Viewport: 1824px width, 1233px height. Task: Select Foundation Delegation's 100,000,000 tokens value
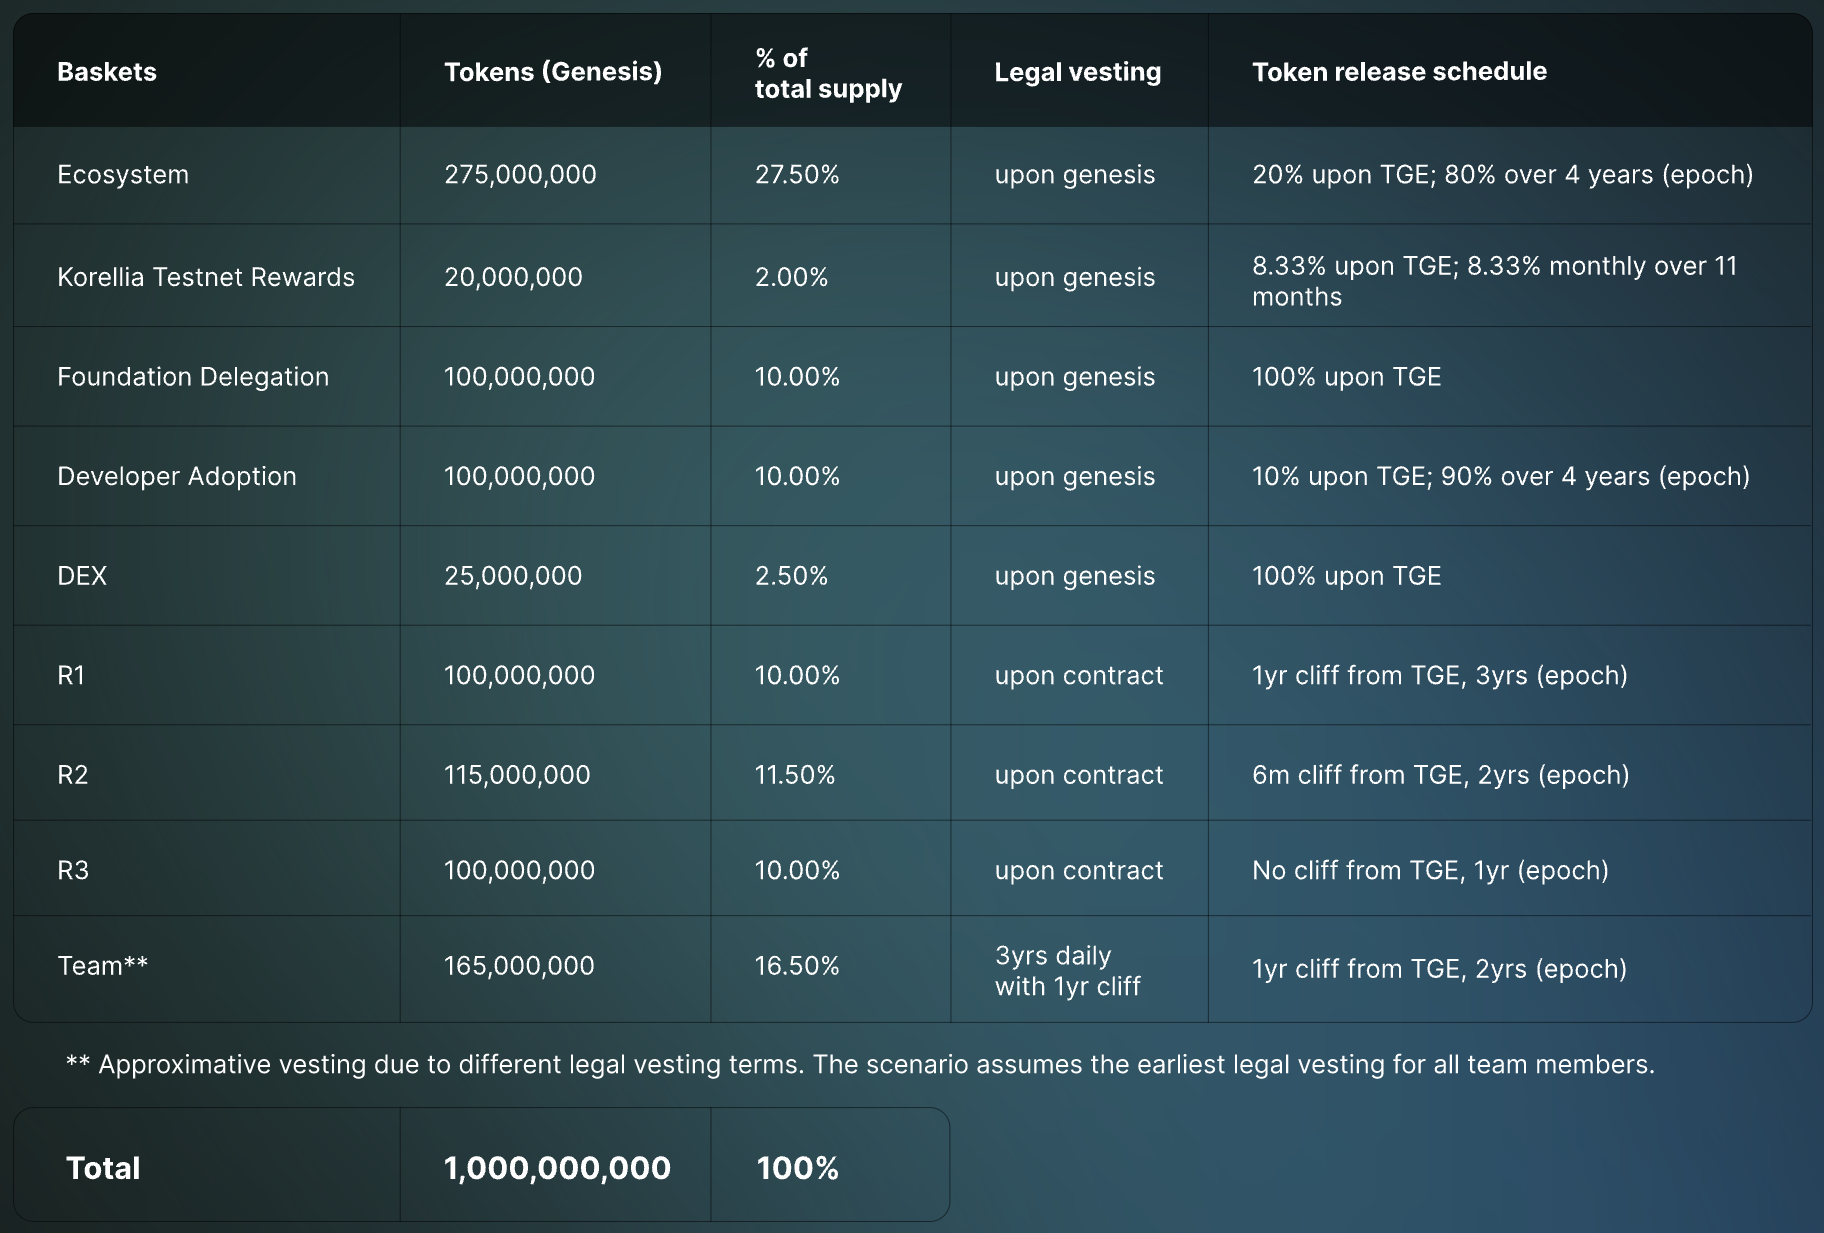point(519,377)
